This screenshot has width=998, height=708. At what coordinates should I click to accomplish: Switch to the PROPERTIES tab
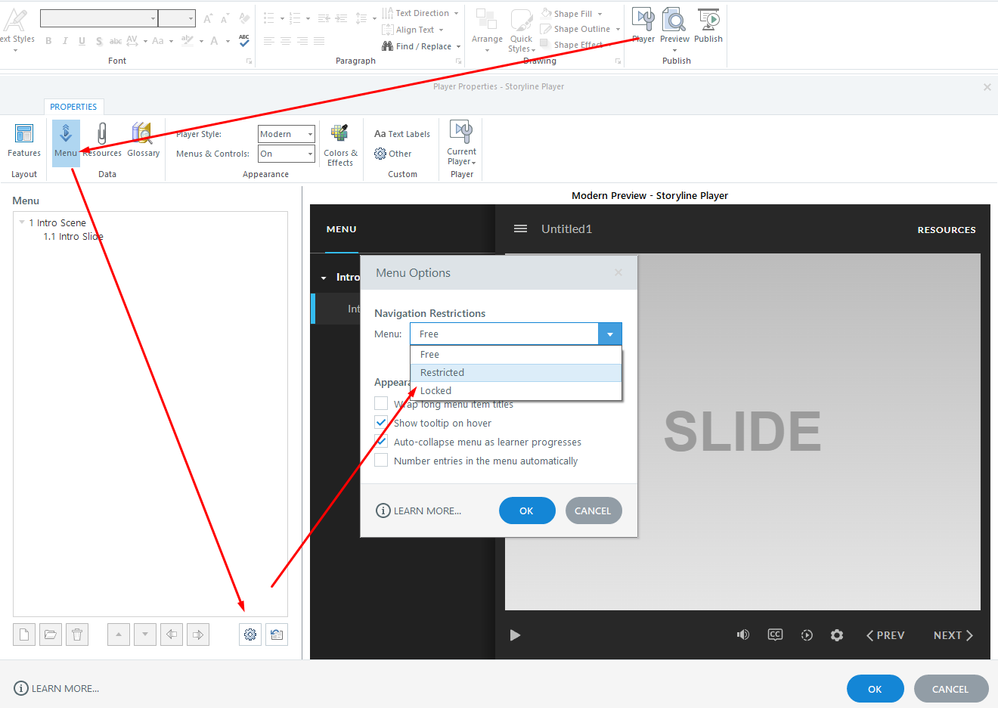(73, 106)
